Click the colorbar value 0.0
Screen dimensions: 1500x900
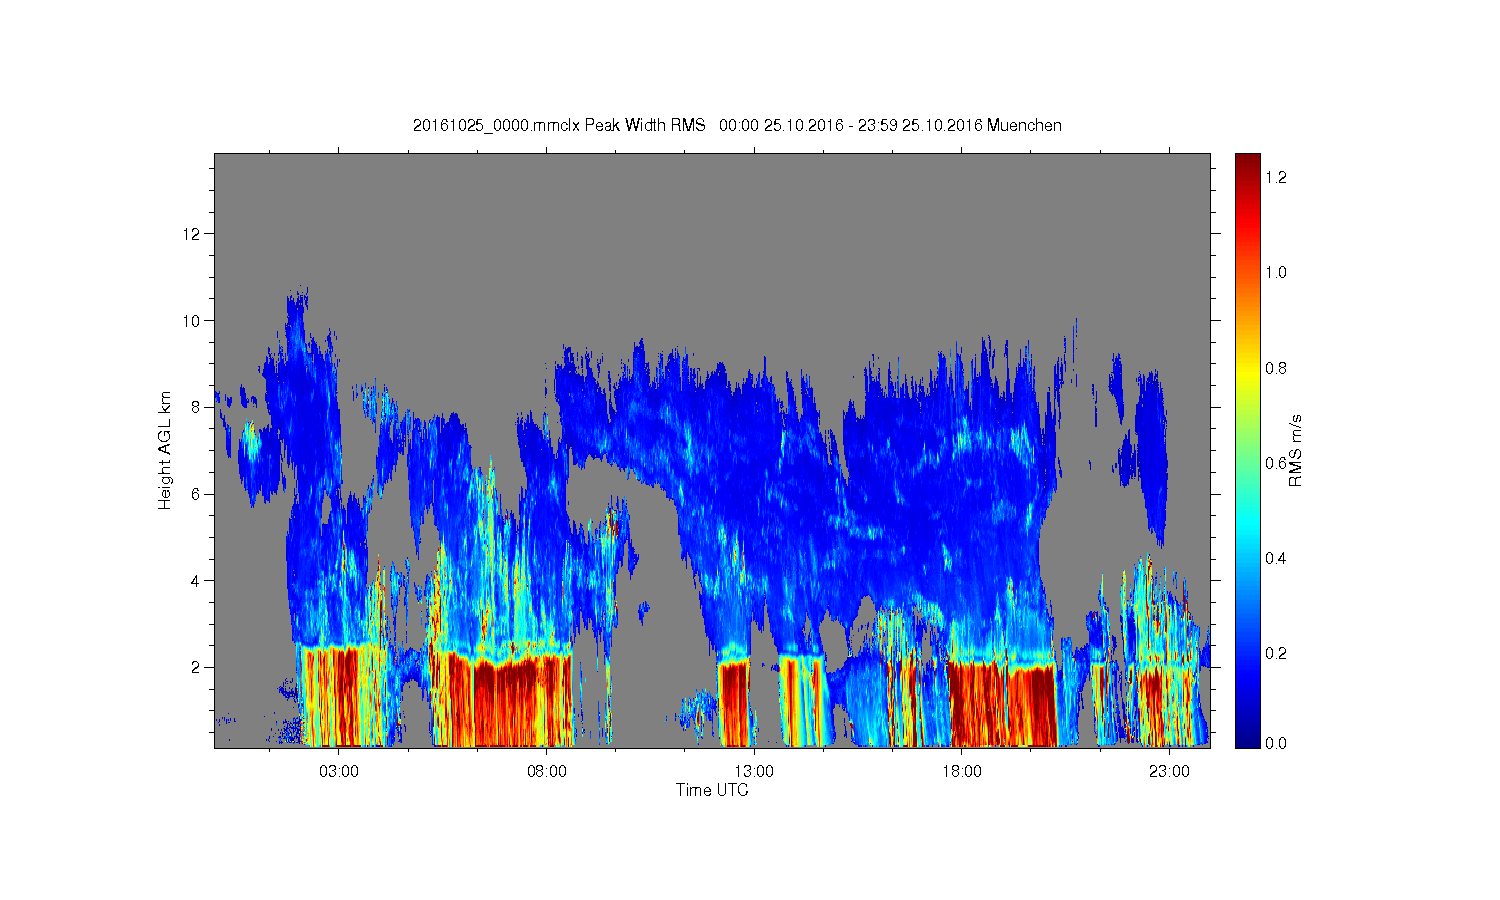click(1275, 743)
